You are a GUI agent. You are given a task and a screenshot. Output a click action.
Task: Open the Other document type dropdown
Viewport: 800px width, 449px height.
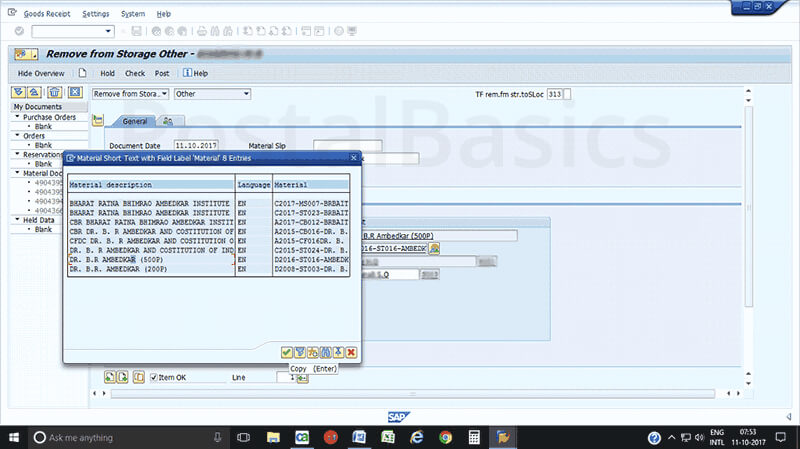[212, 94]
